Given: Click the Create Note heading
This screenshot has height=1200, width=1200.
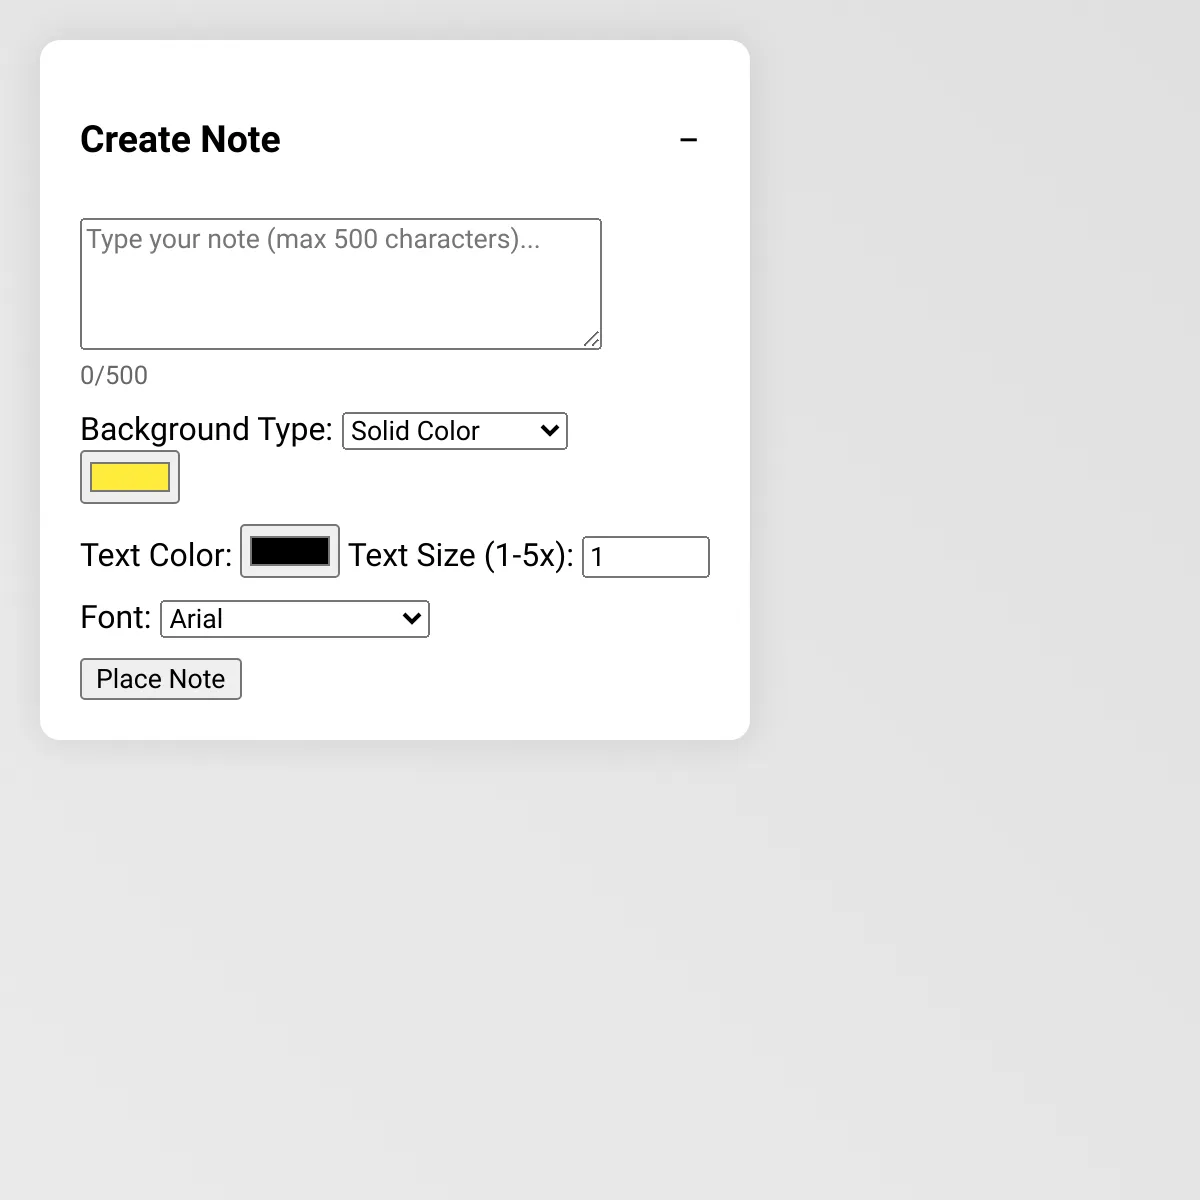Looking at the screenshot, I should (180, 140).
